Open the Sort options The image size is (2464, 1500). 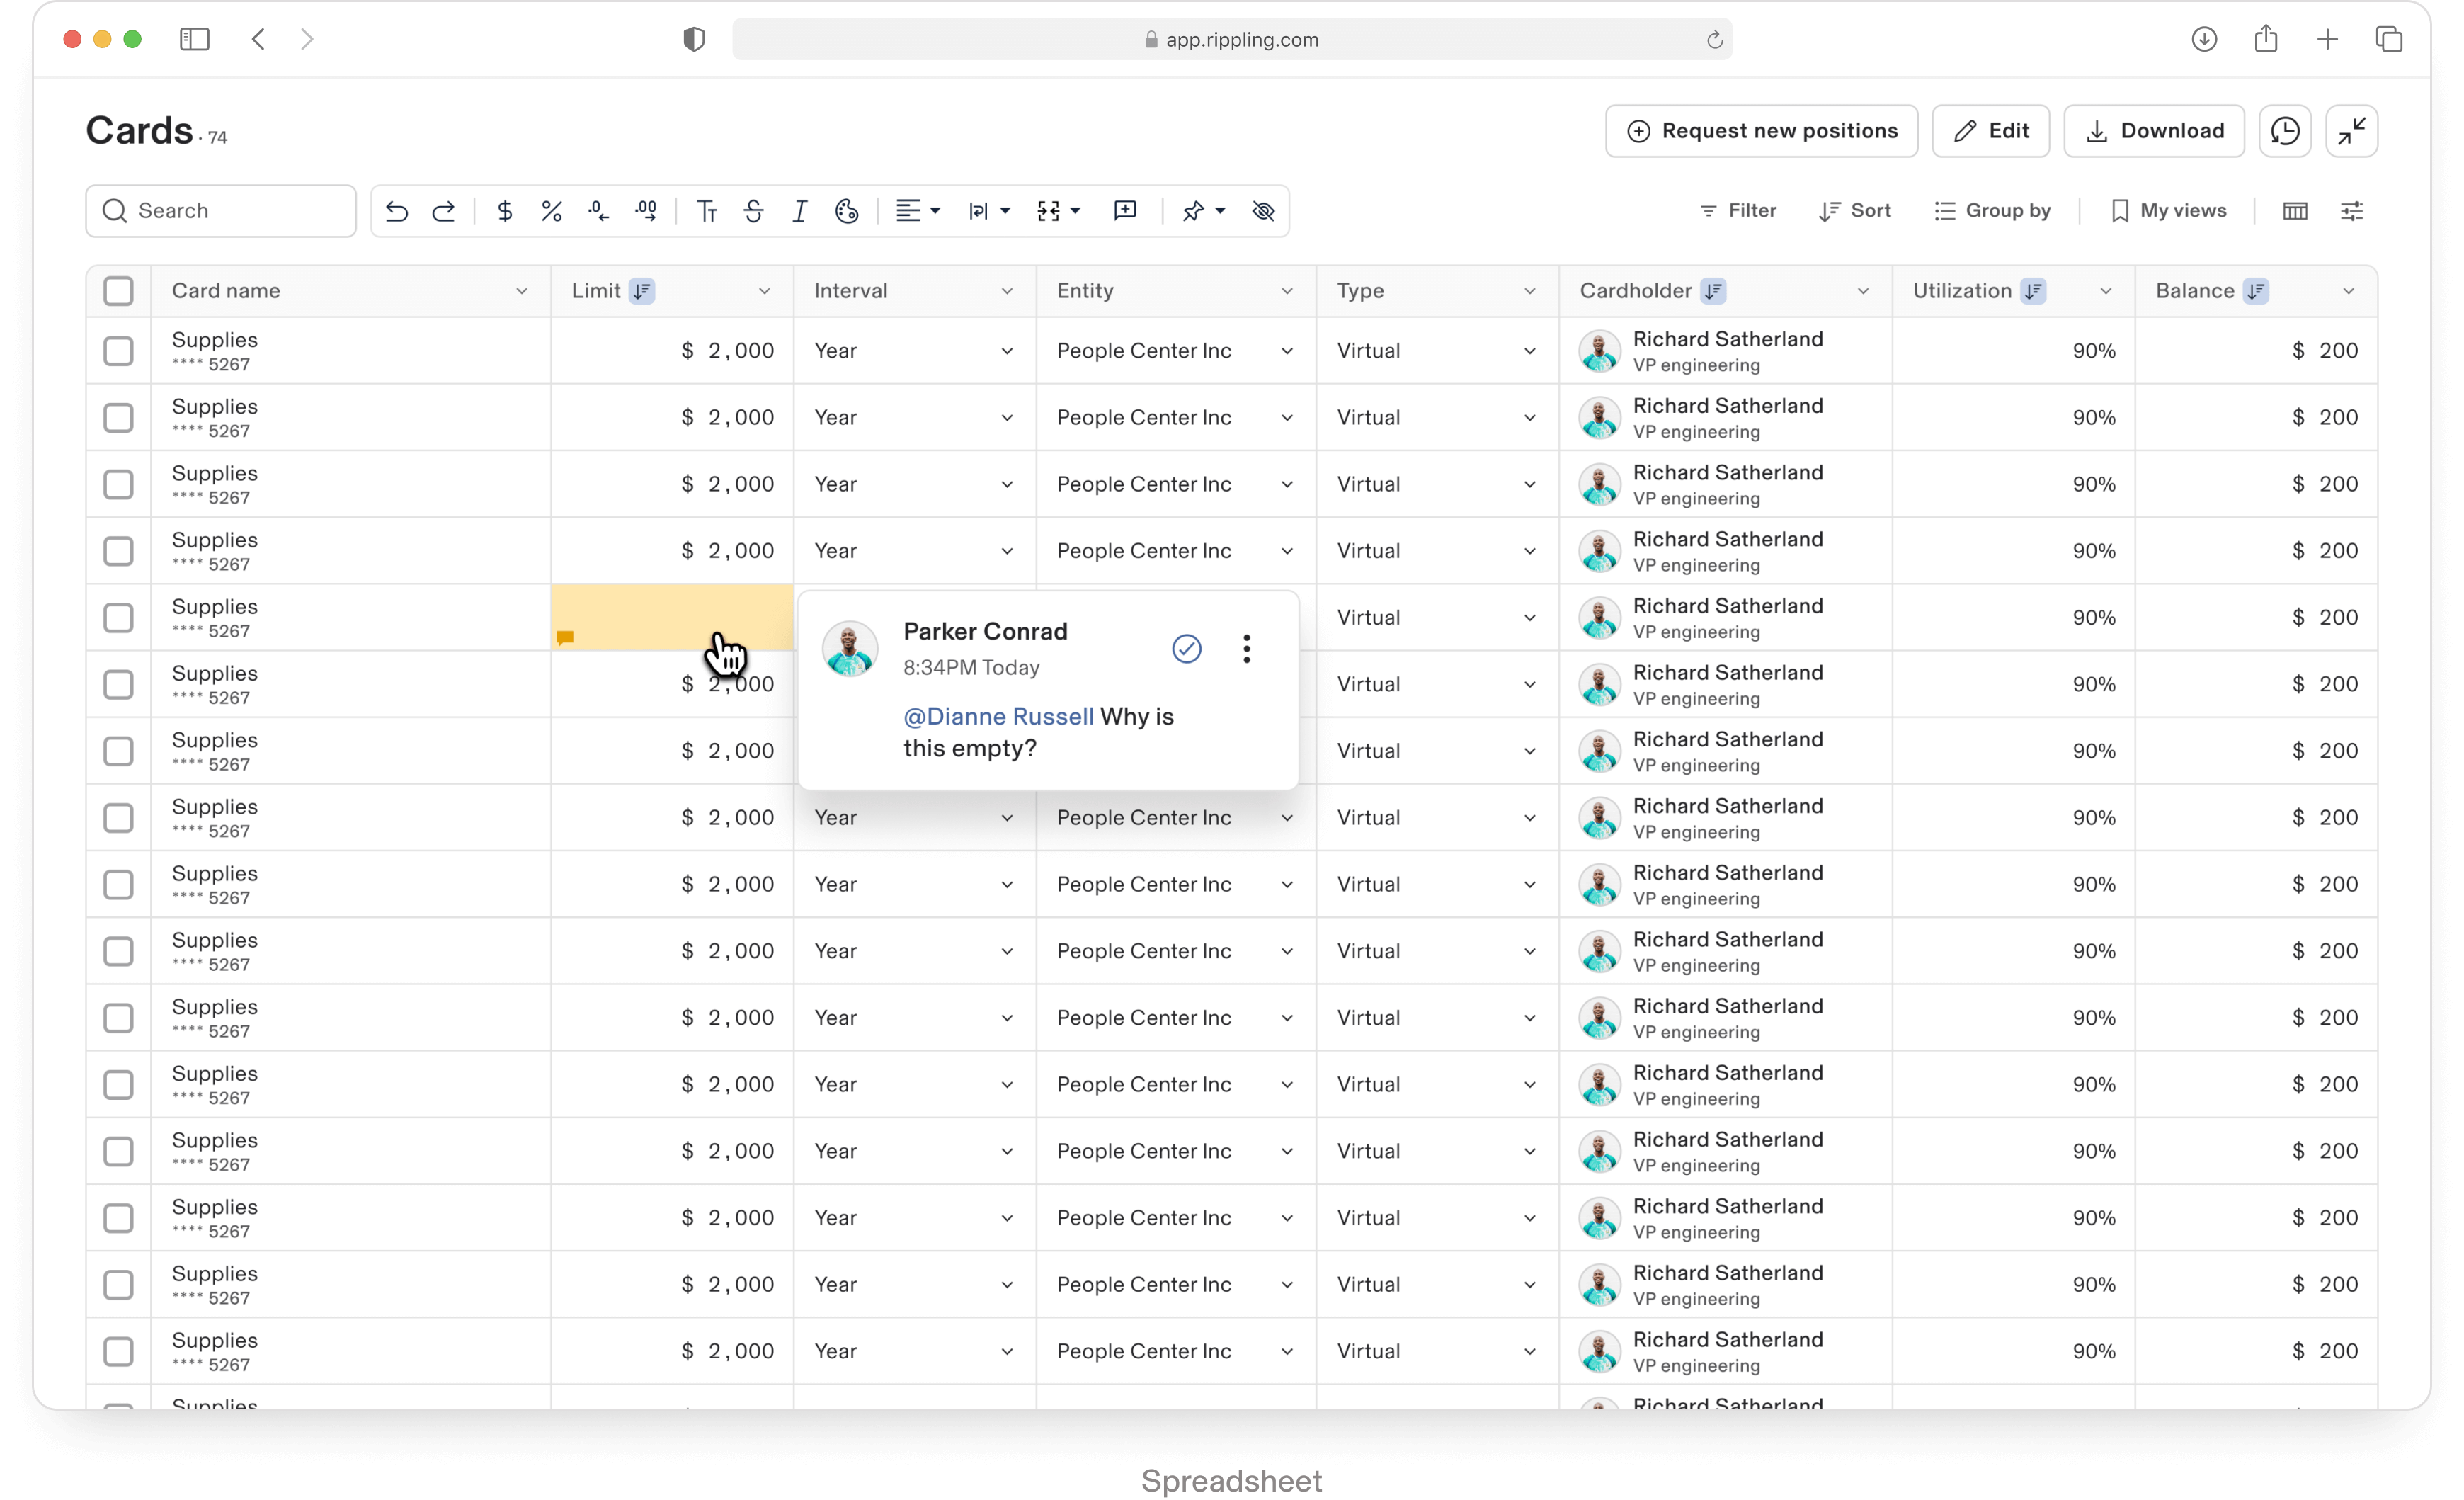[1855, 211]
